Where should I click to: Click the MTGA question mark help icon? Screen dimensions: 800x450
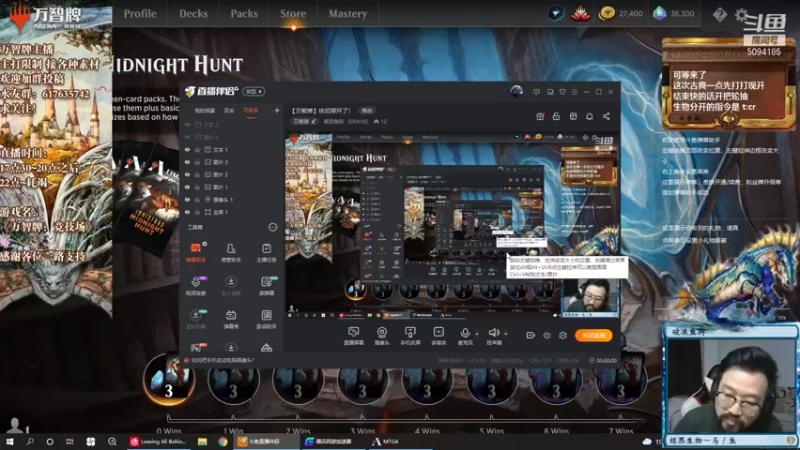[x=719, y=15]
